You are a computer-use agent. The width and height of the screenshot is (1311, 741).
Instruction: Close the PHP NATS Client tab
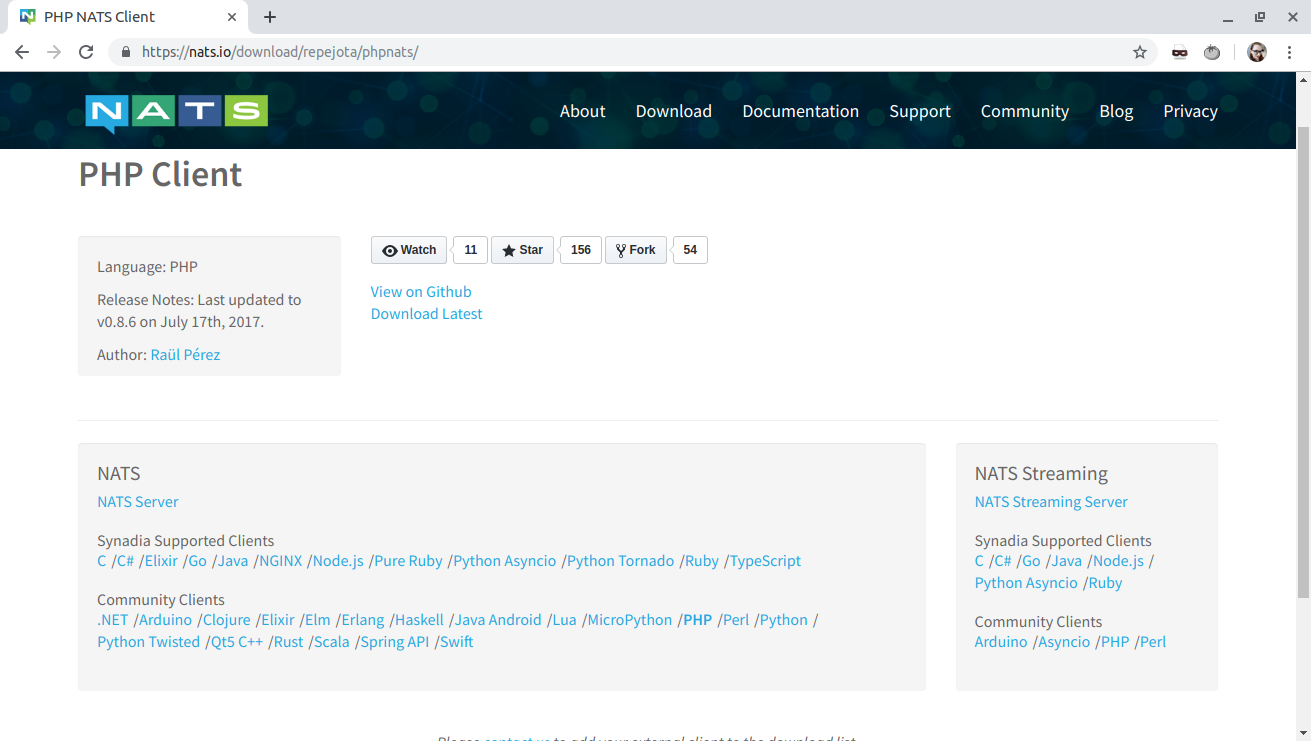[x=232, y=17]
